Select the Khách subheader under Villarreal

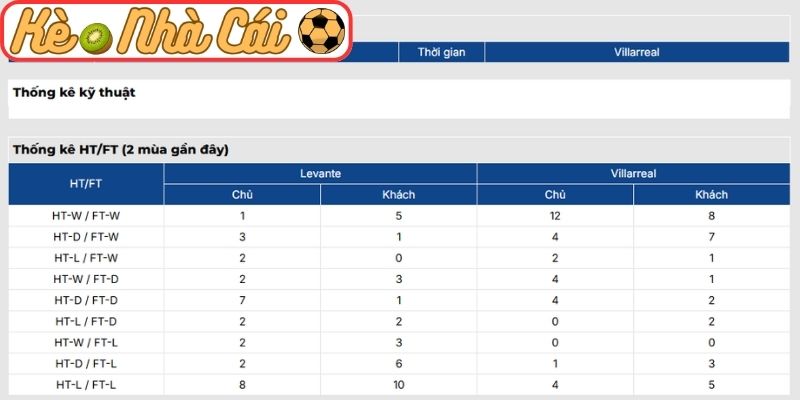pos(711,194)
